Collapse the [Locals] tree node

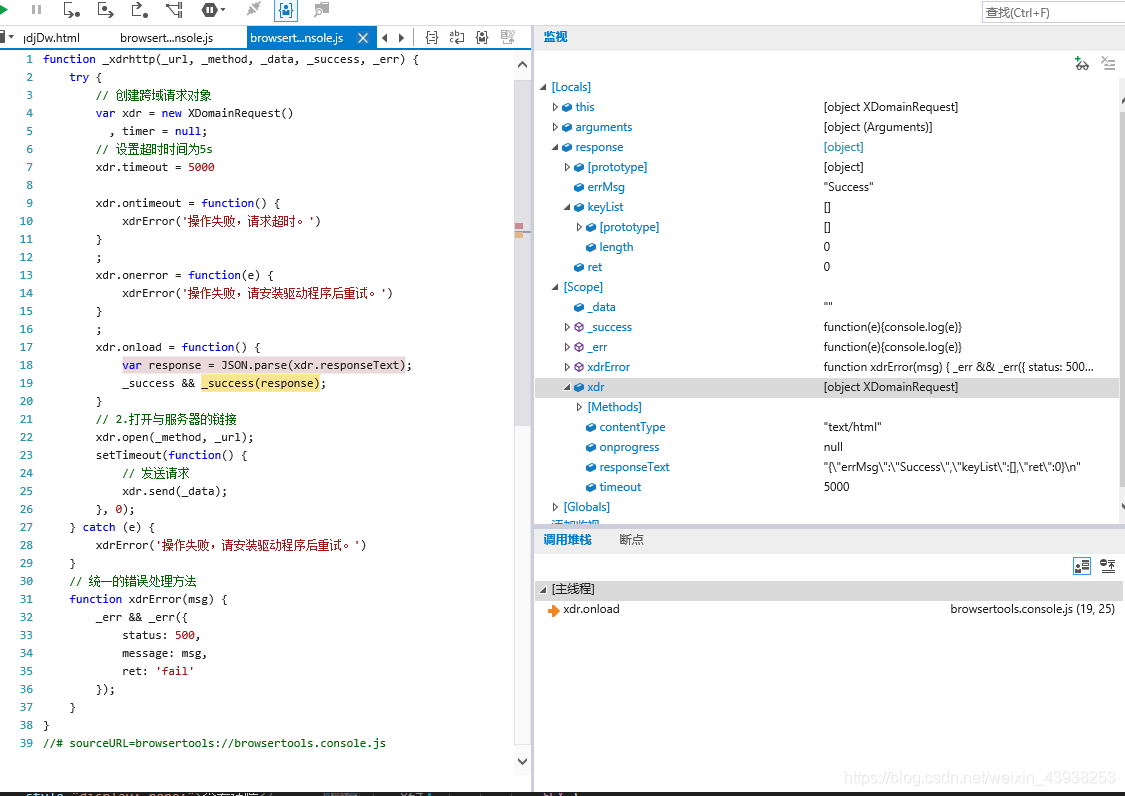(x=543, y=87)
